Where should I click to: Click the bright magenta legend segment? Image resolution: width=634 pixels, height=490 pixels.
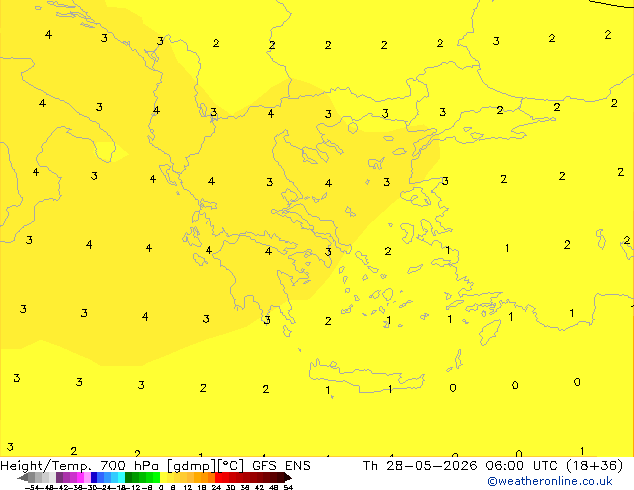80,477
